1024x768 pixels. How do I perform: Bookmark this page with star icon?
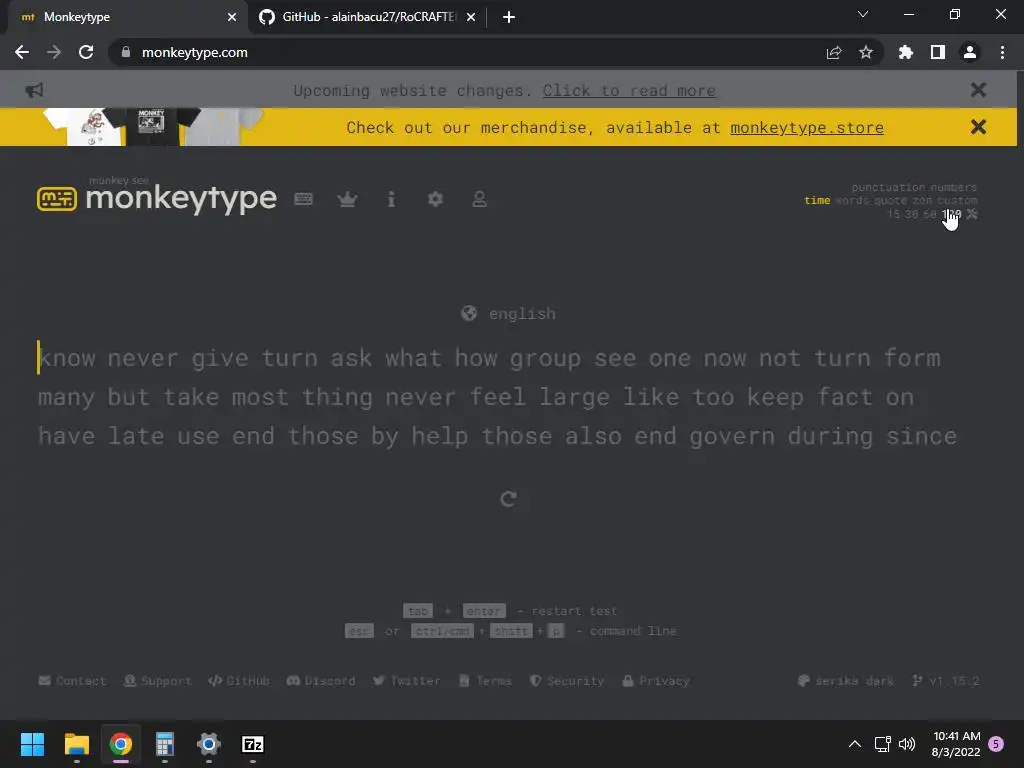pyautogui.click(x=866, y=52)
